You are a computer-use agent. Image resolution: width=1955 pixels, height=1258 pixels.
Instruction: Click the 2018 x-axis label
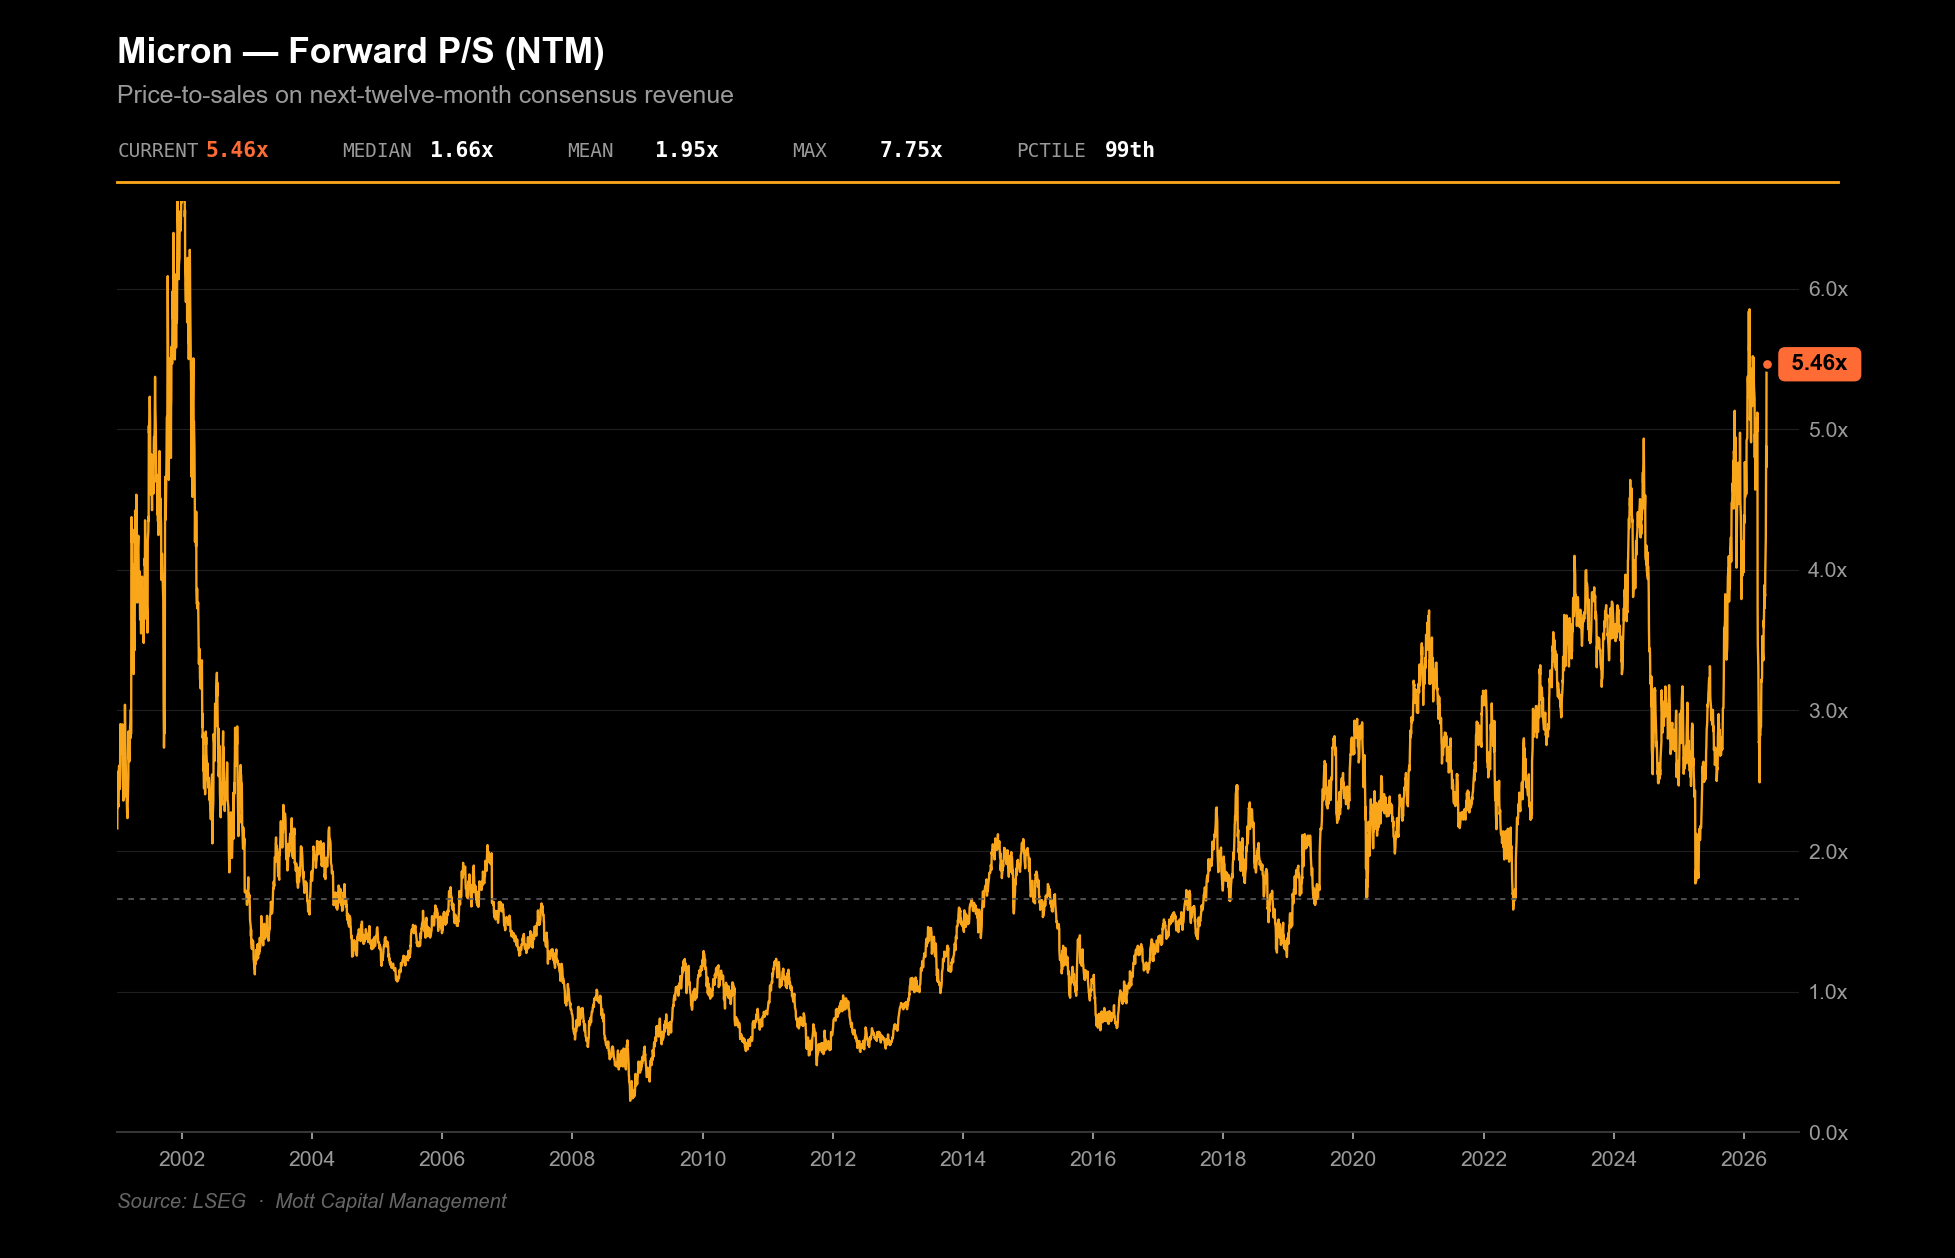[x=1223, y=1159]
